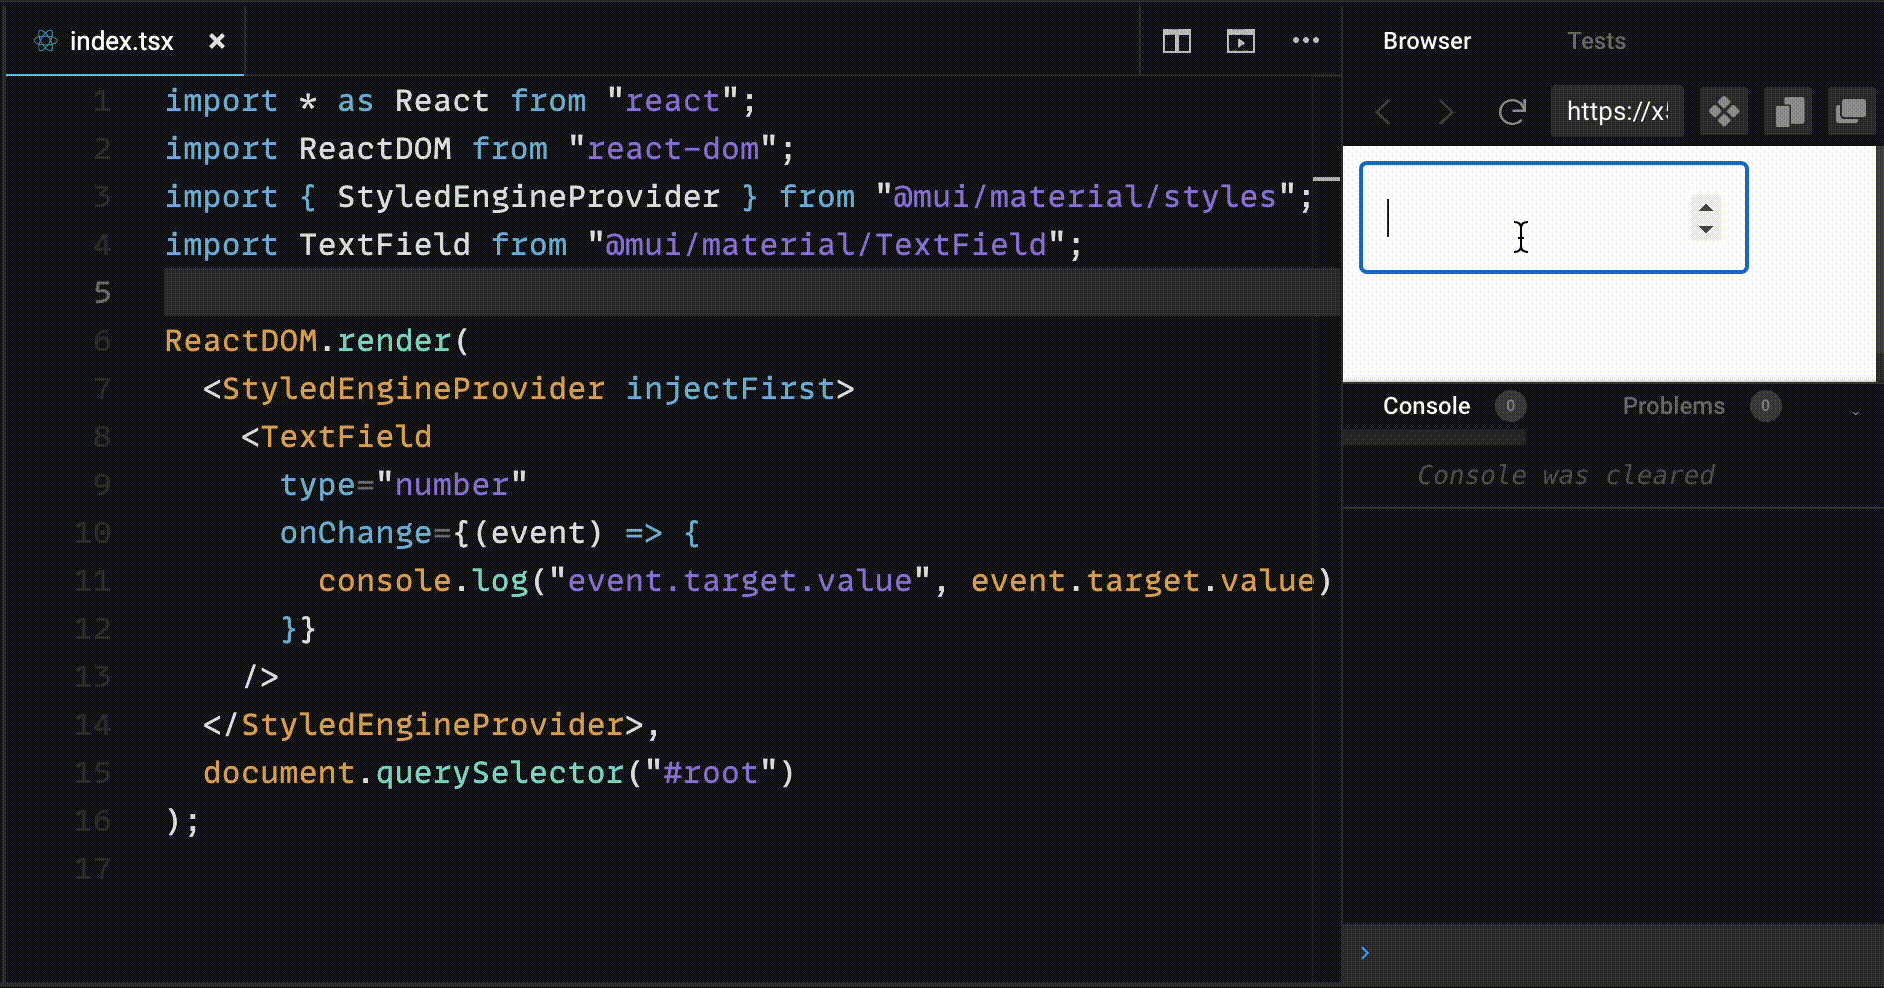Image resolution: width=1884 pixels, height=988 pixels.
Task: Click the Problems count badge
Action: click(x=1766, y=406)
